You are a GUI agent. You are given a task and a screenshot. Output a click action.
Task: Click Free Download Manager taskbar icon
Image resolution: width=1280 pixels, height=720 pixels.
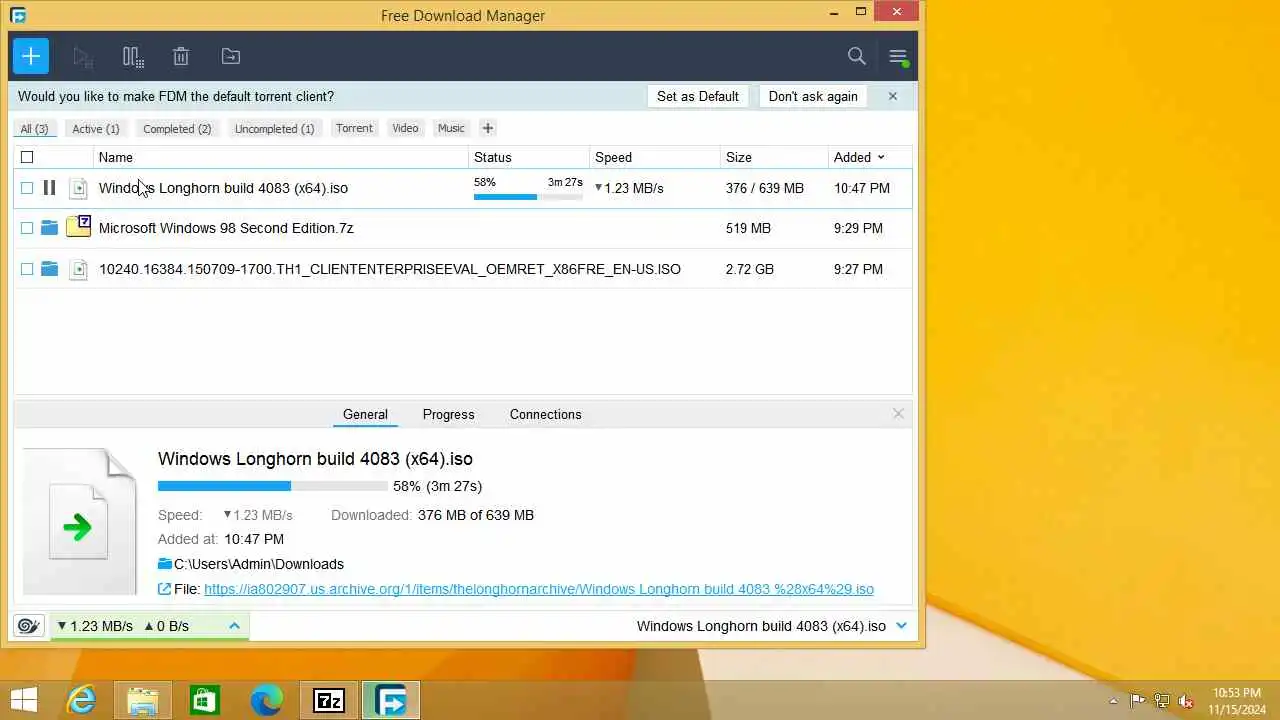391,701
